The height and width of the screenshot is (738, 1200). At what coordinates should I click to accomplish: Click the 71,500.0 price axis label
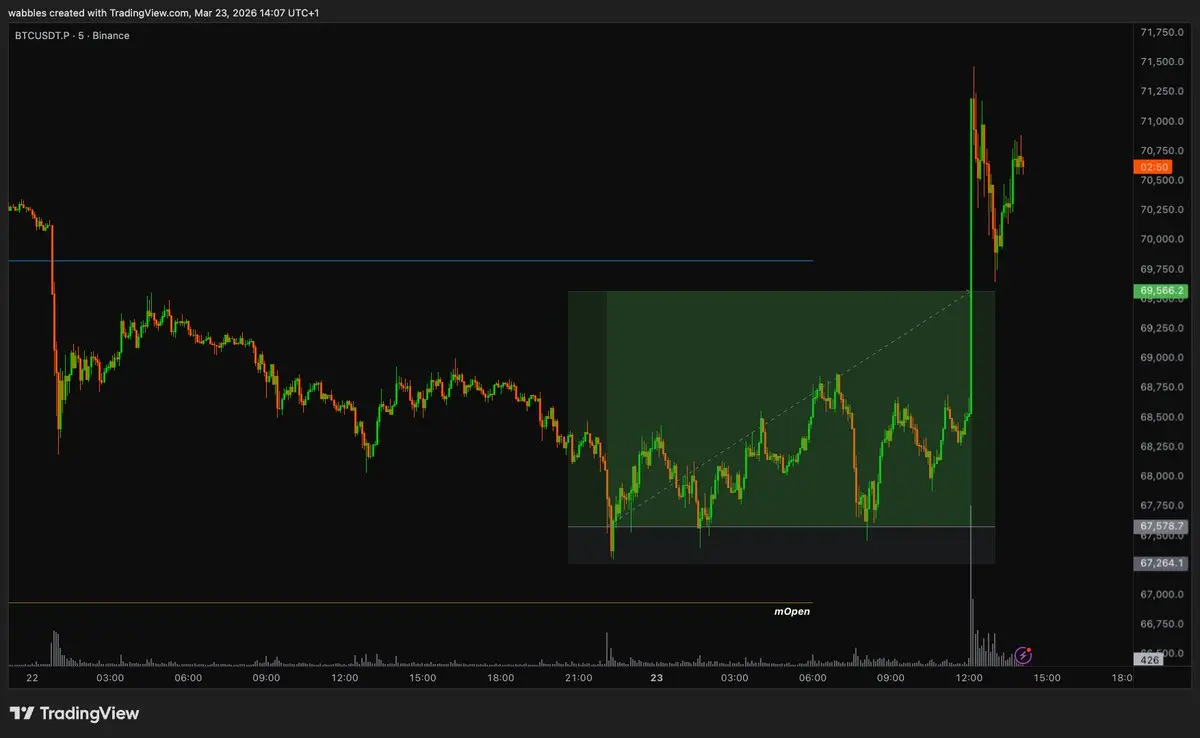tap(1162, 62)
